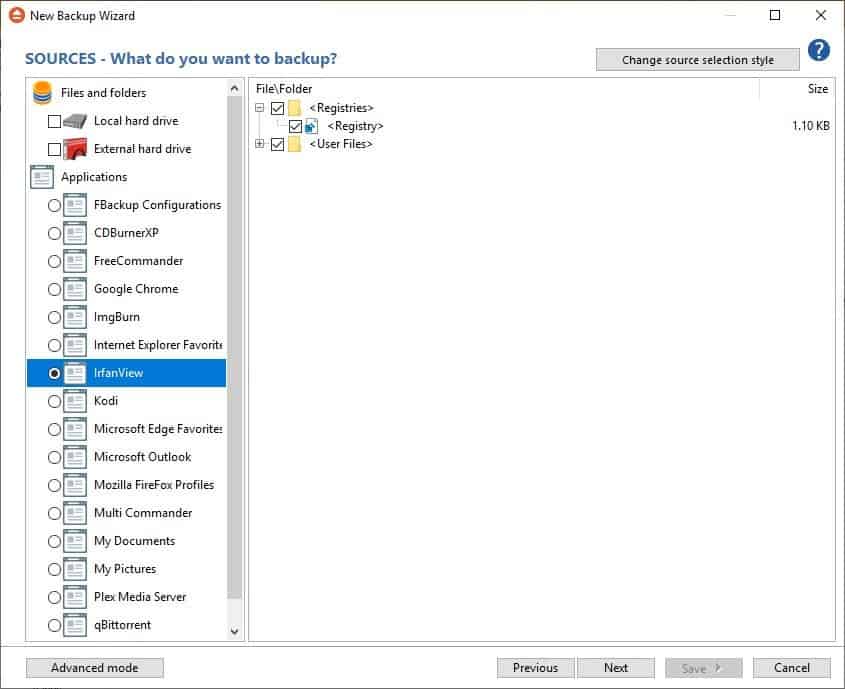Image resolution: width=845 pixels, height=689 pixels.
Task: Click the FBackup Configurations application icon
Action: (x=75, y=205)
